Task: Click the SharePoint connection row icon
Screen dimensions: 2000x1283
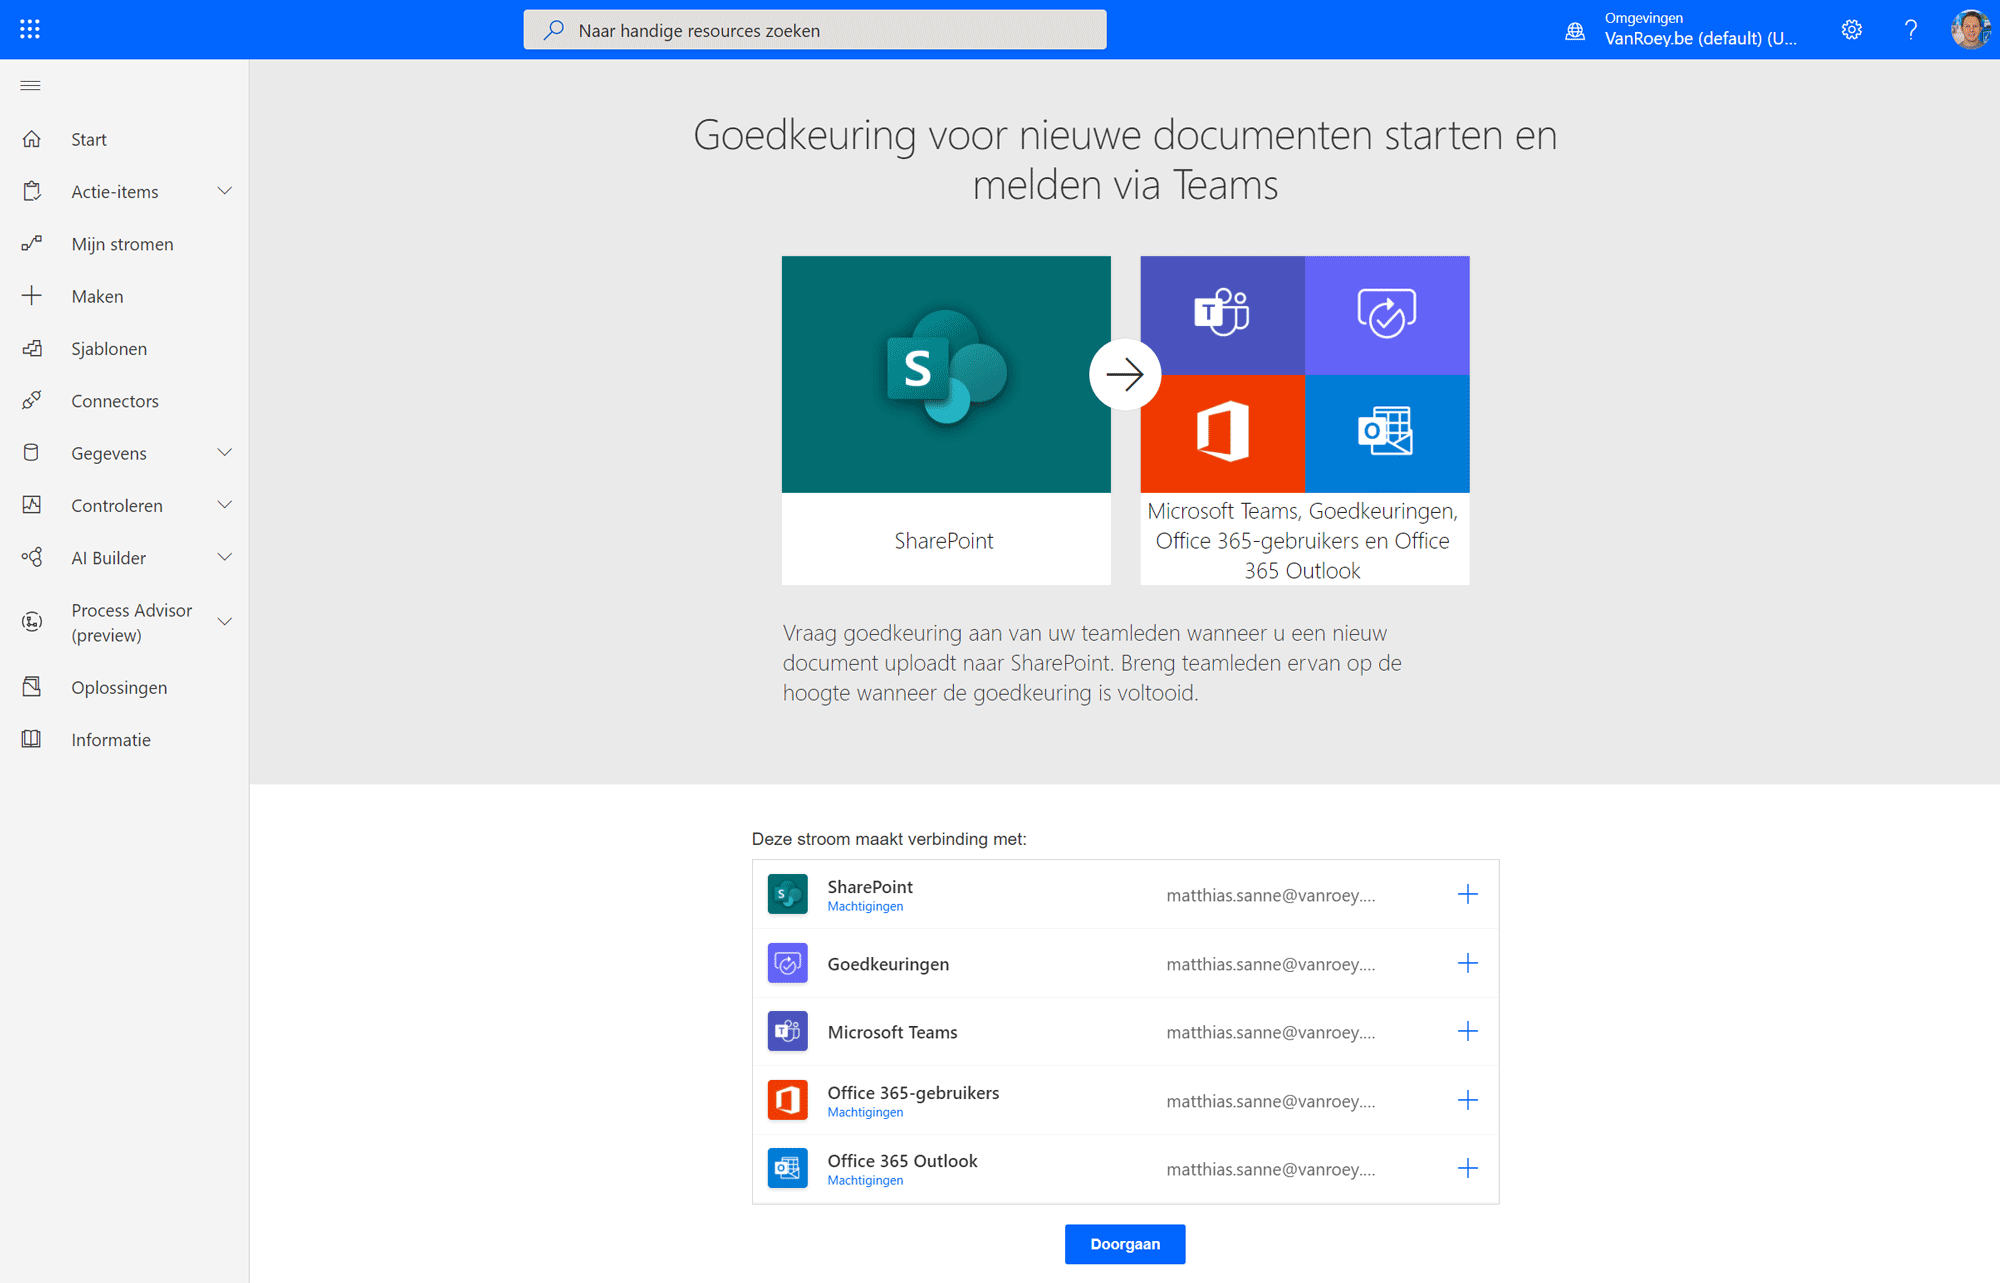Action: 788,894
